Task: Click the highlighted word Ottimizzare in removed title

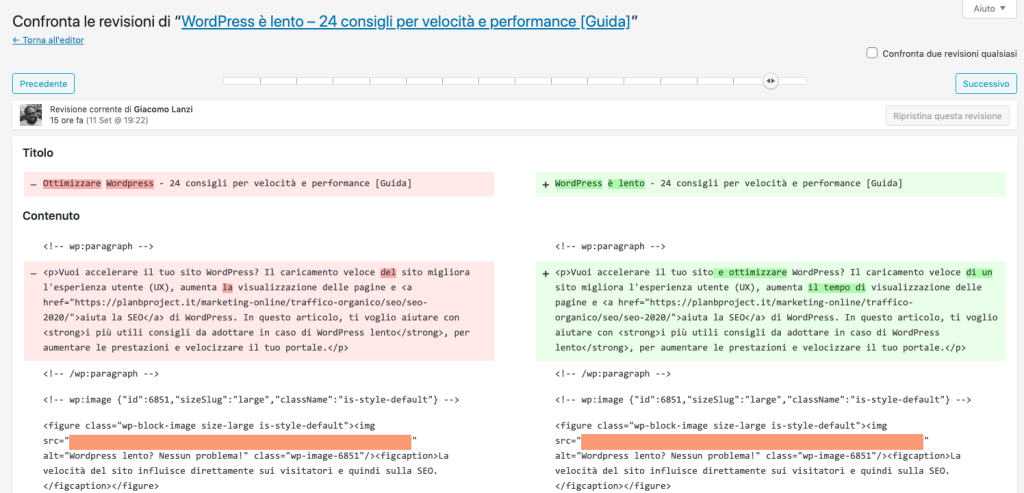Action: (x=72, y=183)
